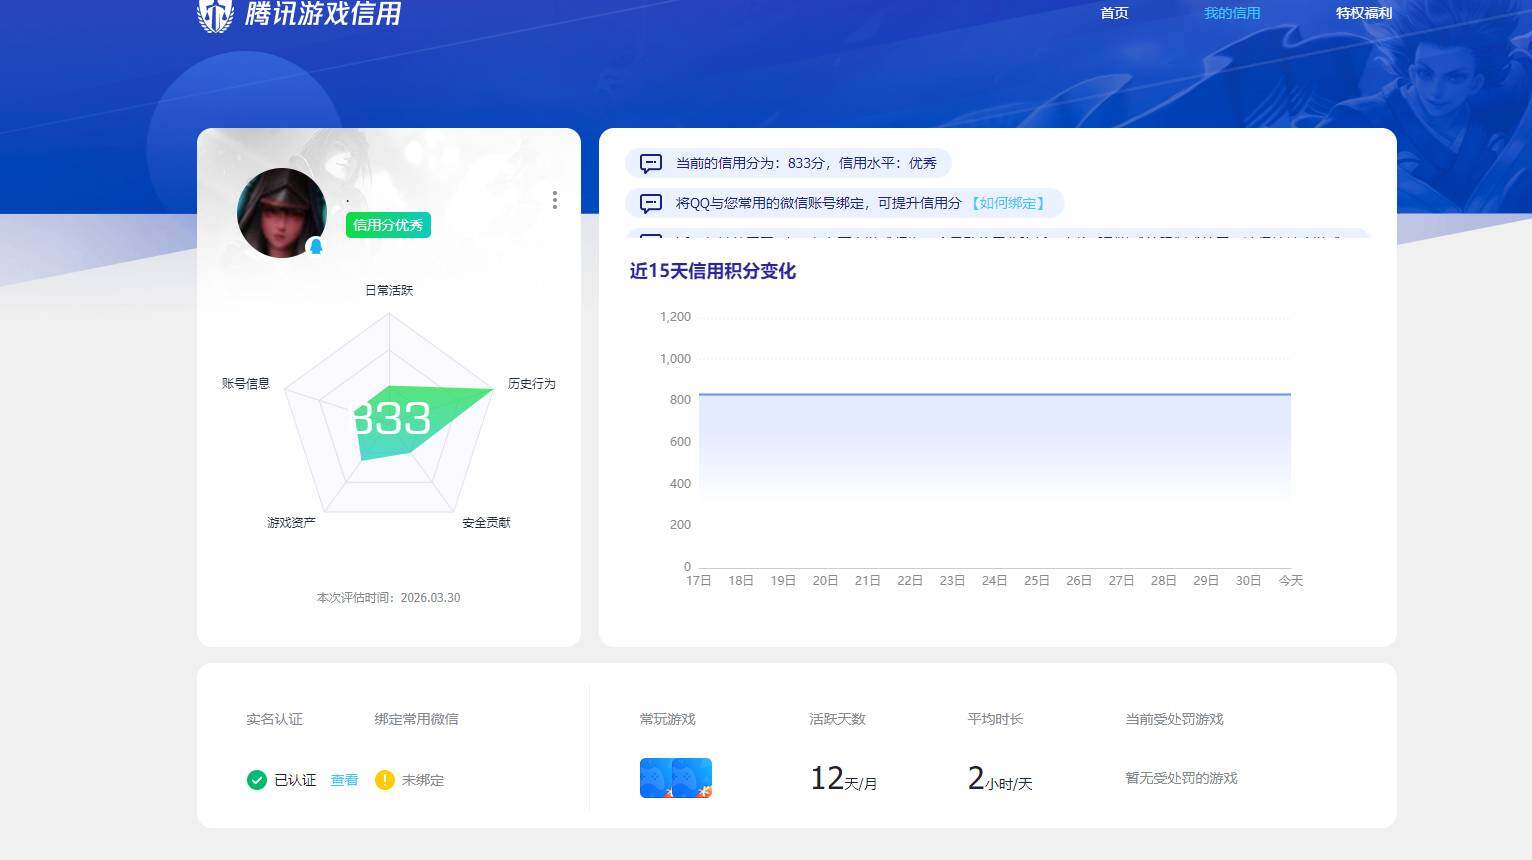Click the 1,200 y-axis value

[675, 317]
